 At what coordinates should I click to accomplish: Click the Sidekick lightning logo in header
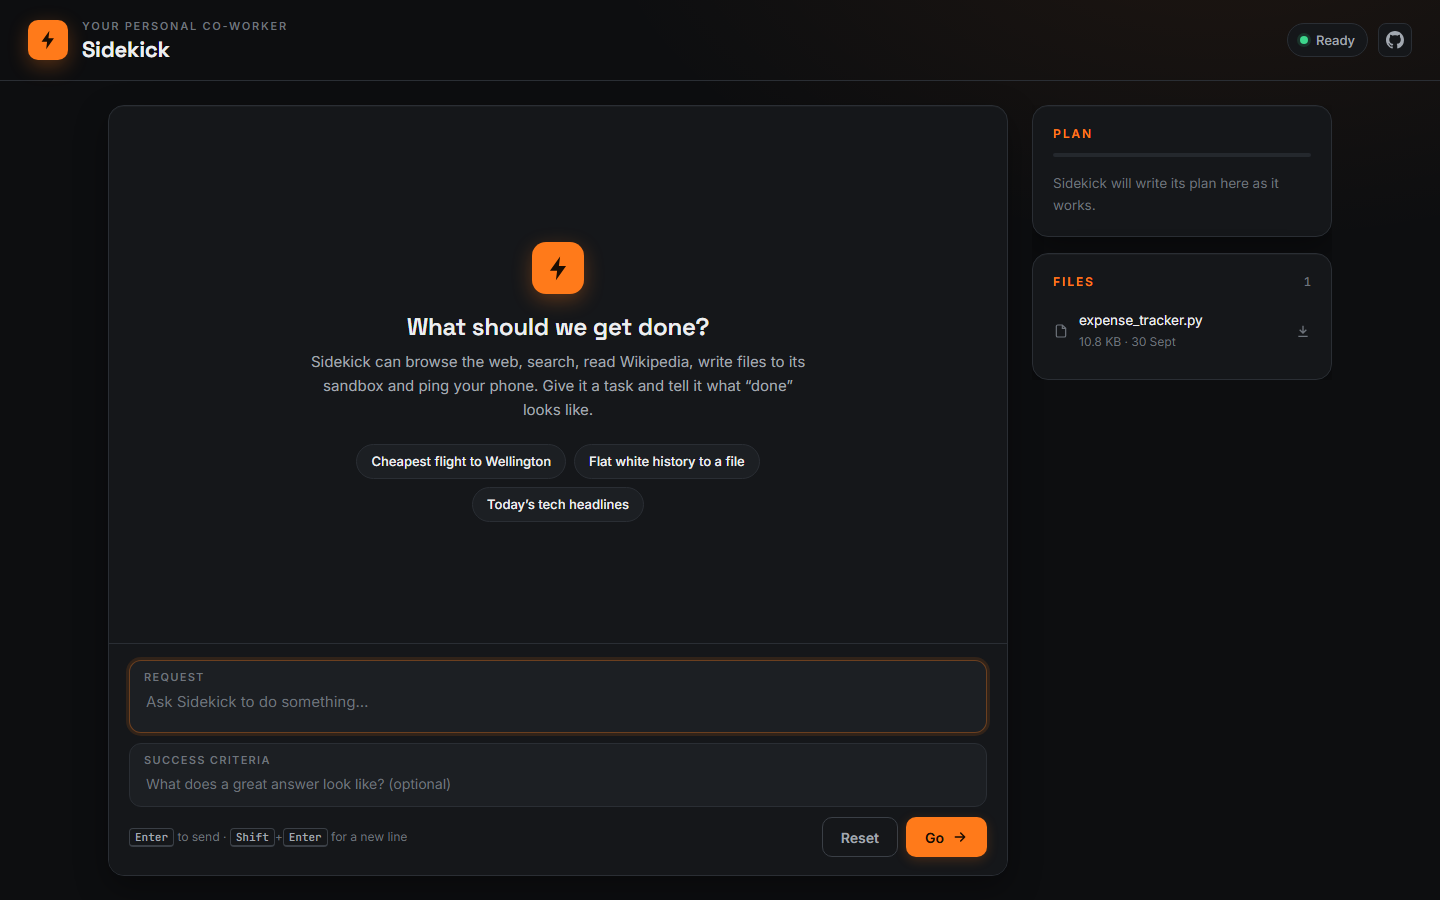point(48,40)
